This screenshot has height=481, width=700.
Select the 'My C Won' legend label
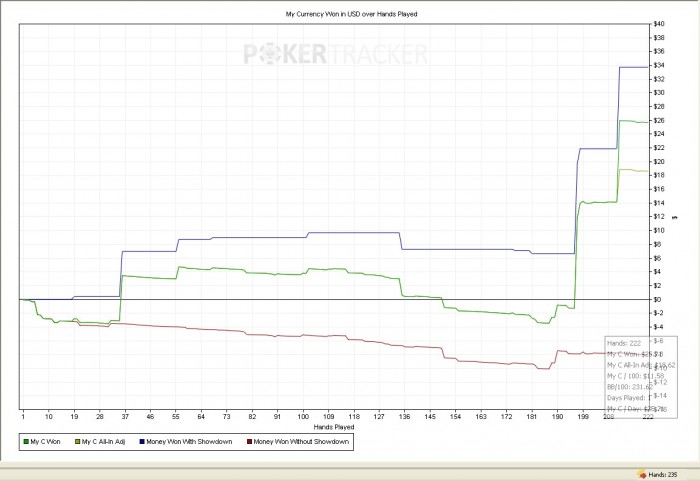click(45, 442)
